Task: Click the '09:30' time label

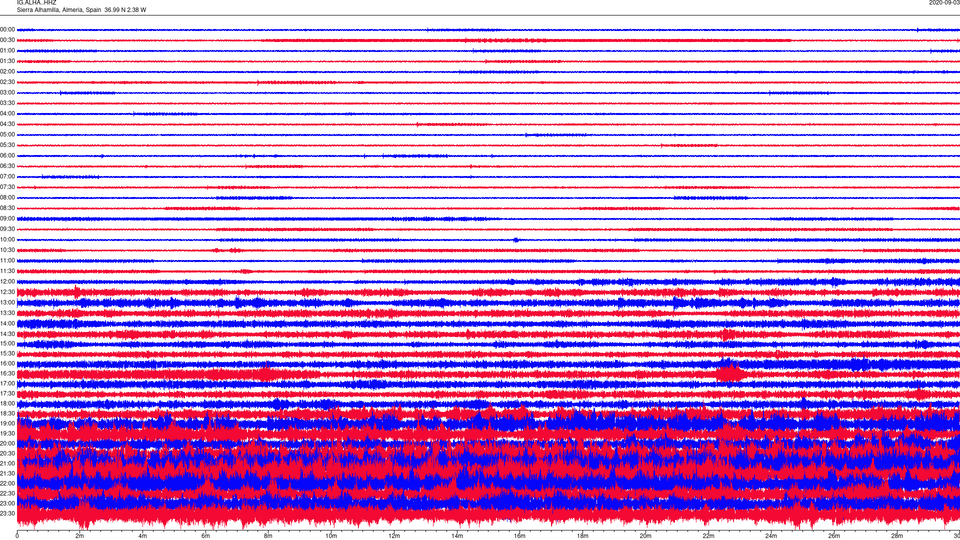Action: click(7, 229)
